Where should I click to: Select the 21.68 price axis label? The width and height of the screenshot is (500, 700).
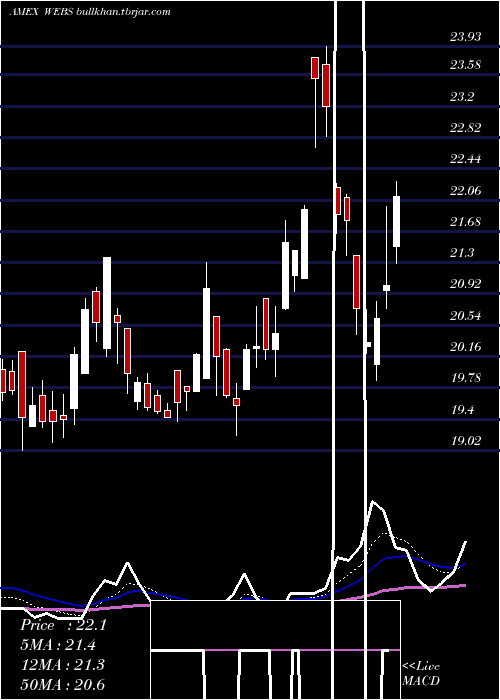pos(466,221)
